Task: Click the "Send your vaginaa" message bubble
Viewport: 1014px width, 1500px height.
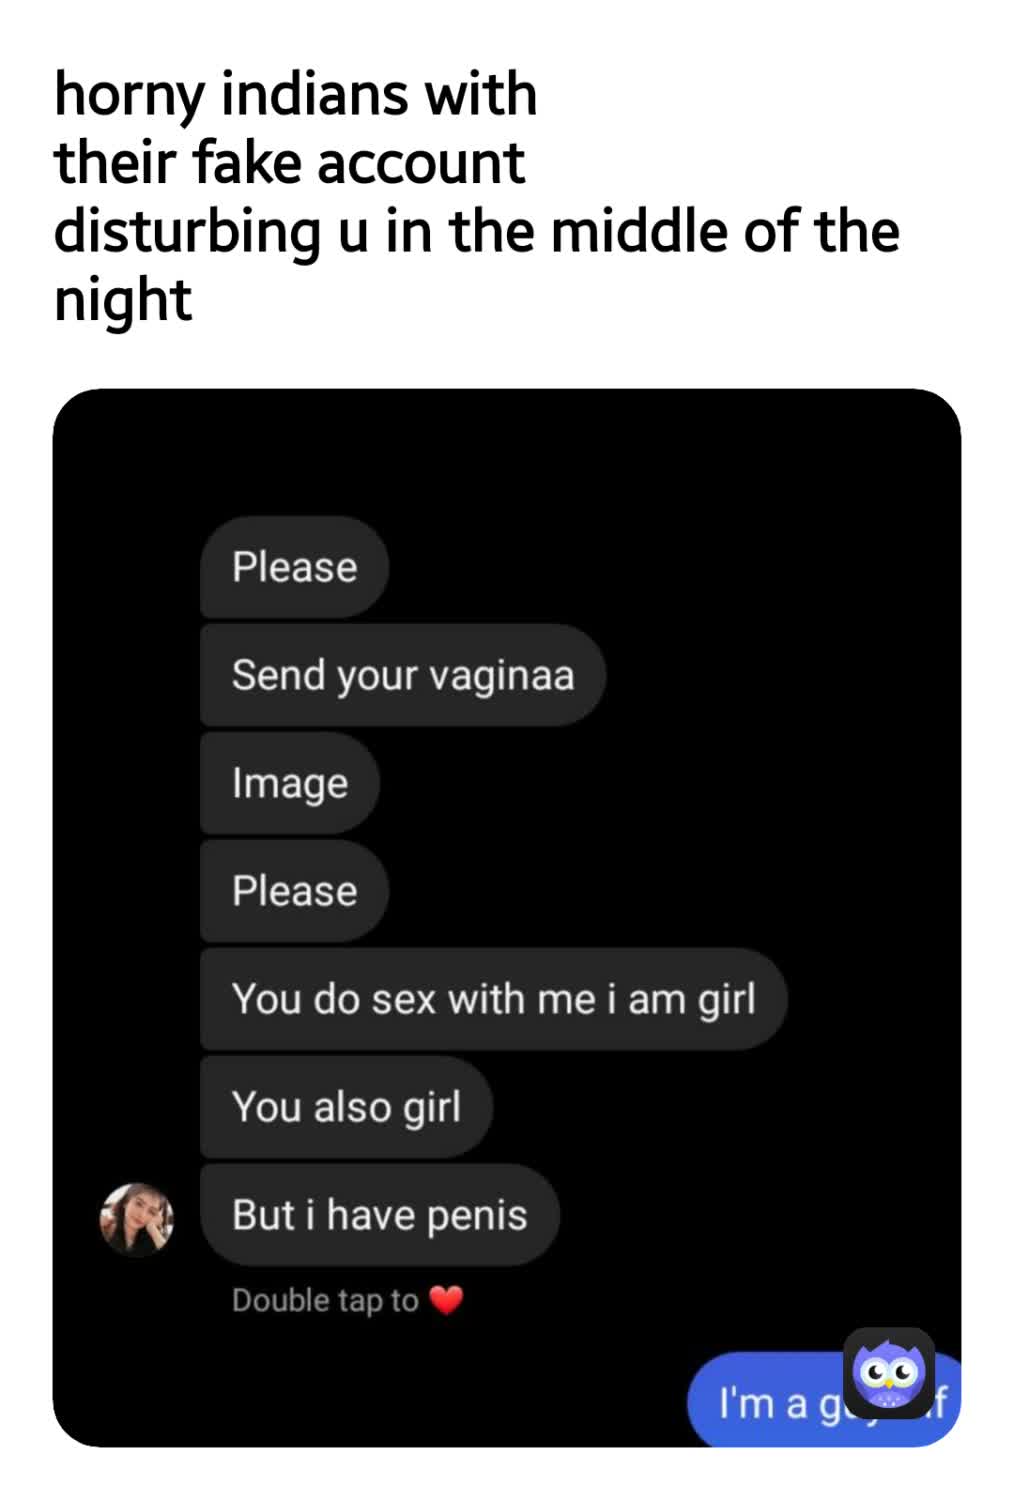Action: point(402,675)
